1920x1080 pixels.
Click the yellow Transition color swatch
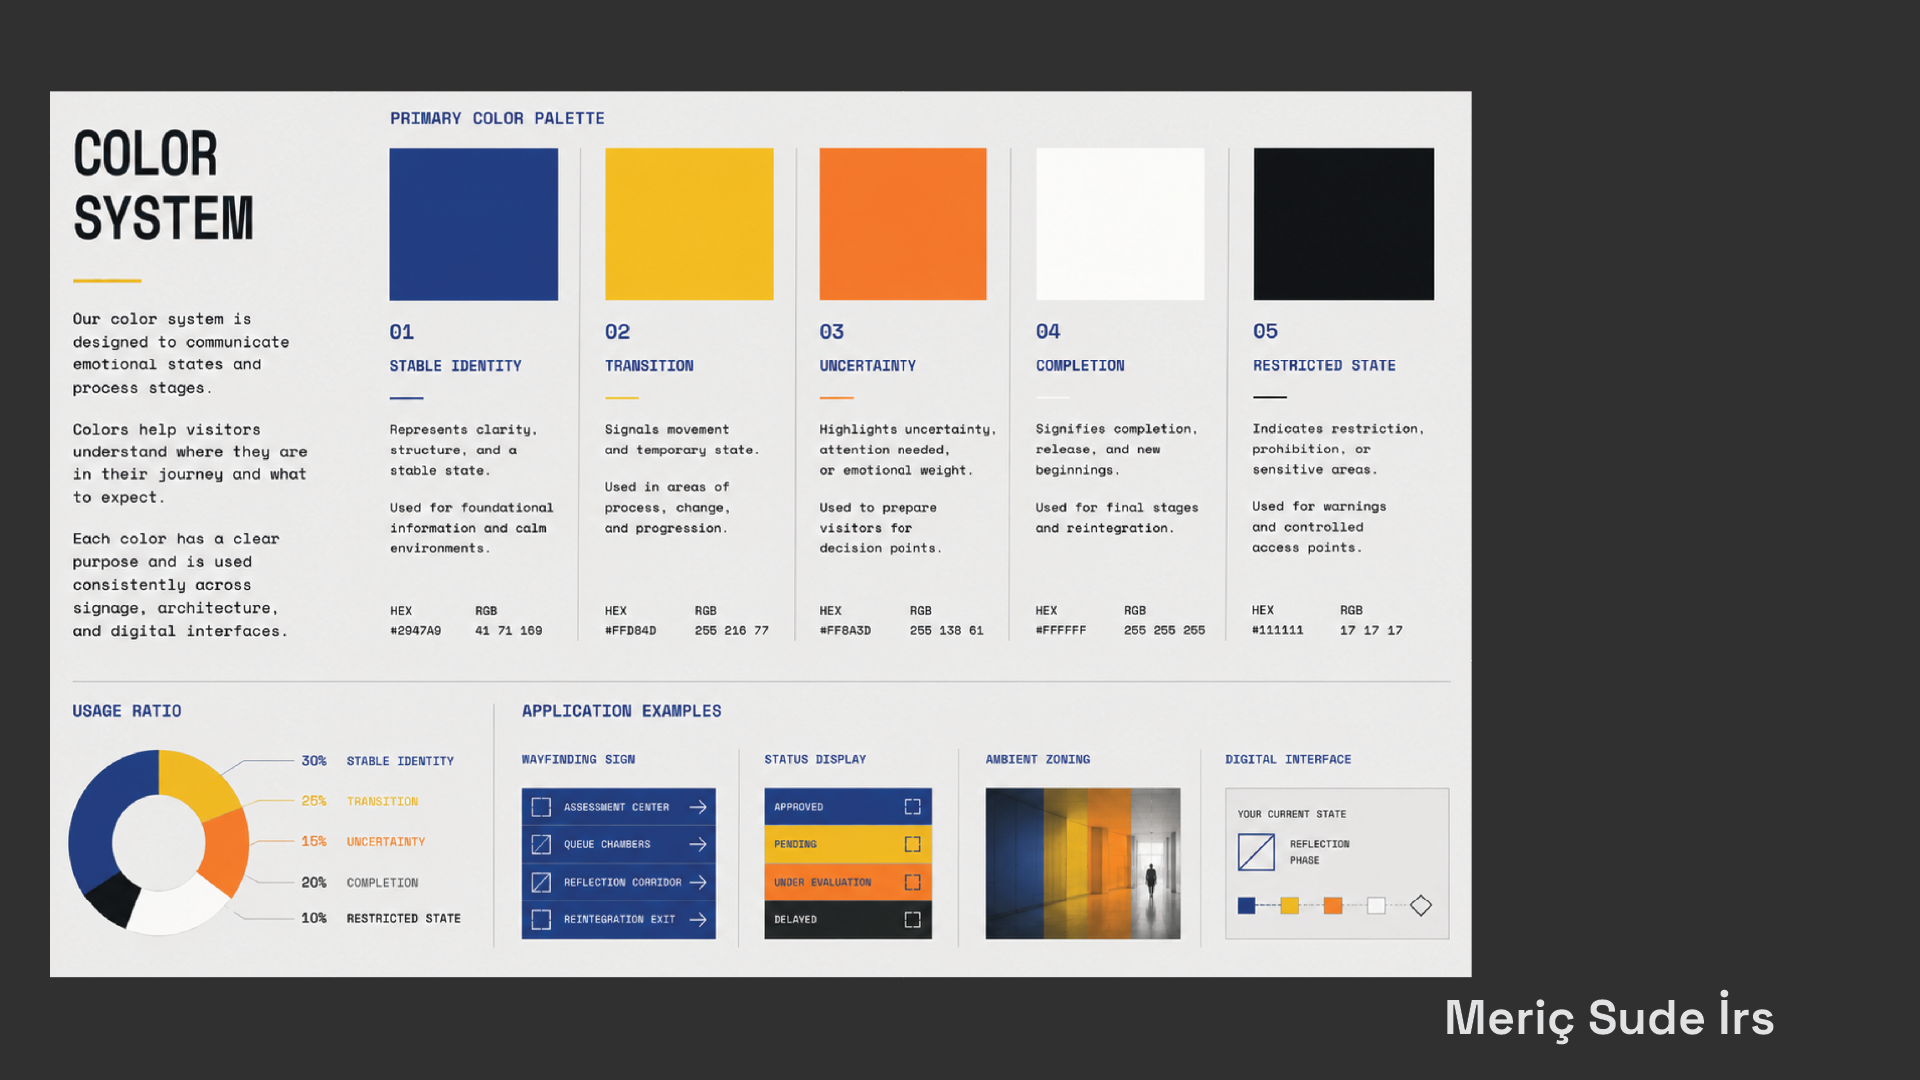coord(689,224)
